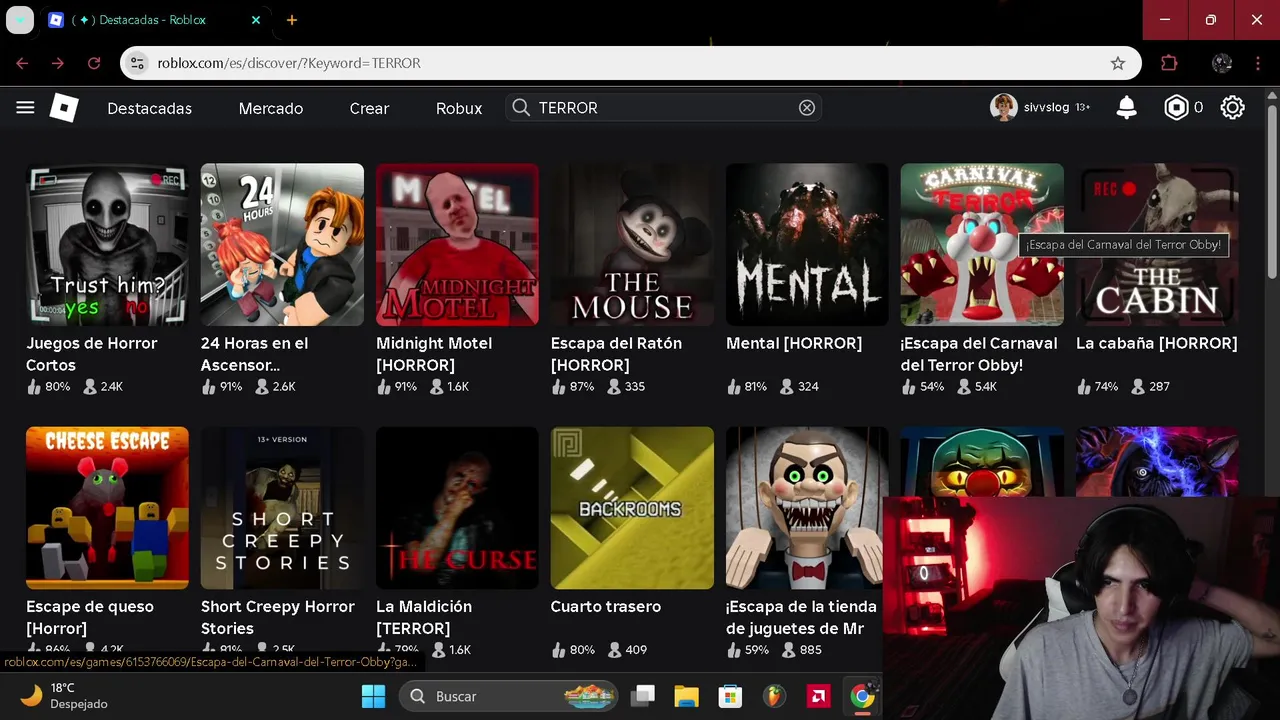Open the Roblox settings gear
This screenshot has height=720, width=1280.
pos(1232,108)
